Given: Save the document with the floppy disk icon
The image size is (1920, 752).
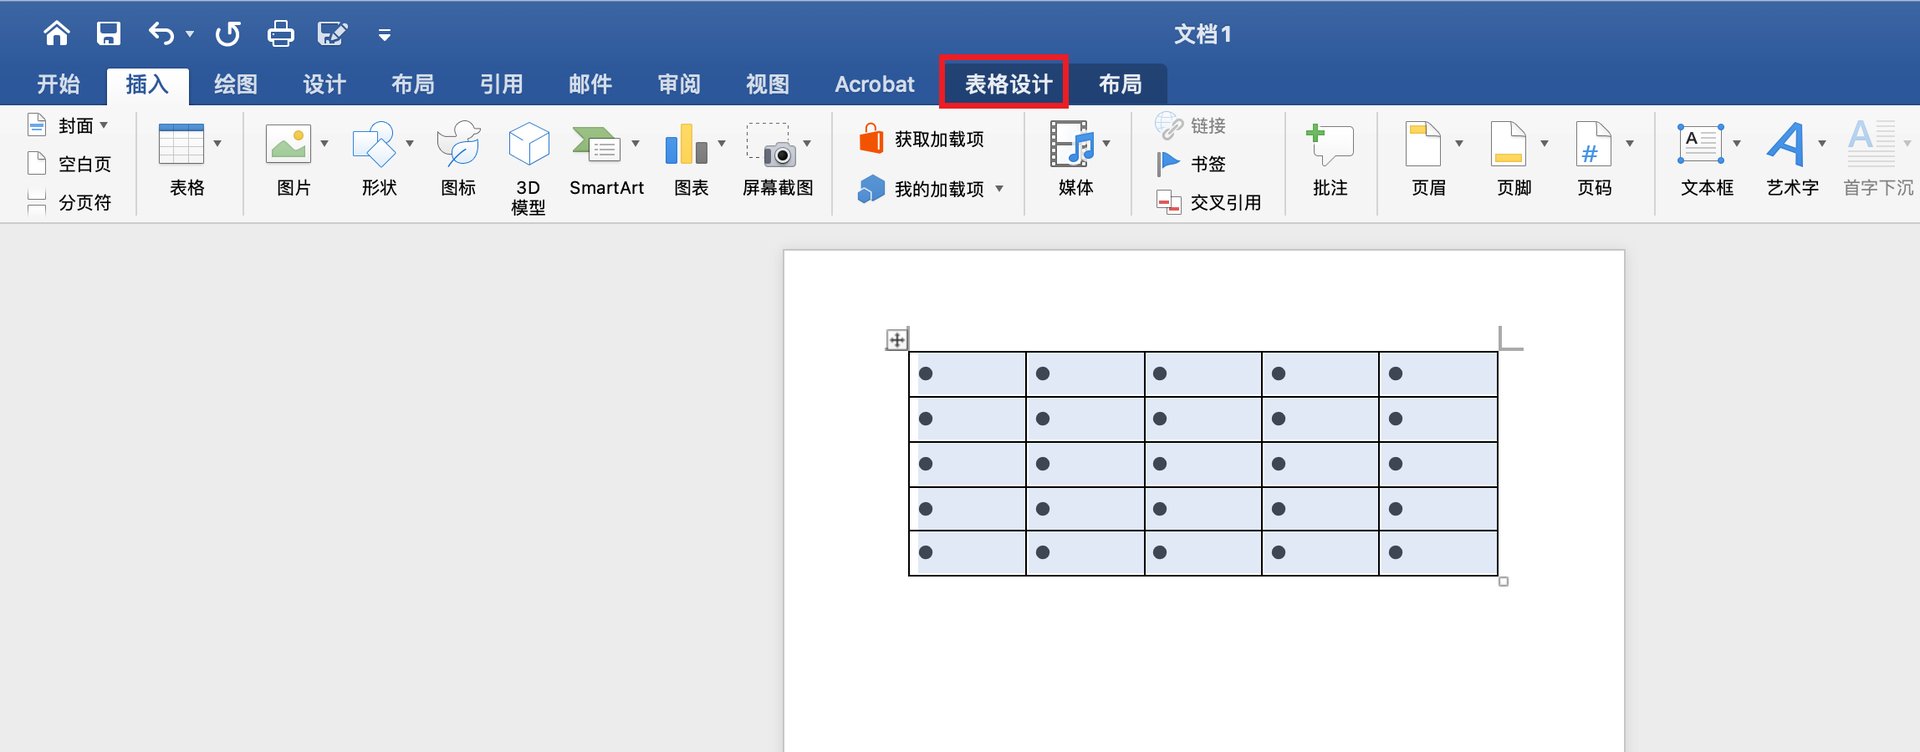Looking at the screenshot, I should [108, 34].
